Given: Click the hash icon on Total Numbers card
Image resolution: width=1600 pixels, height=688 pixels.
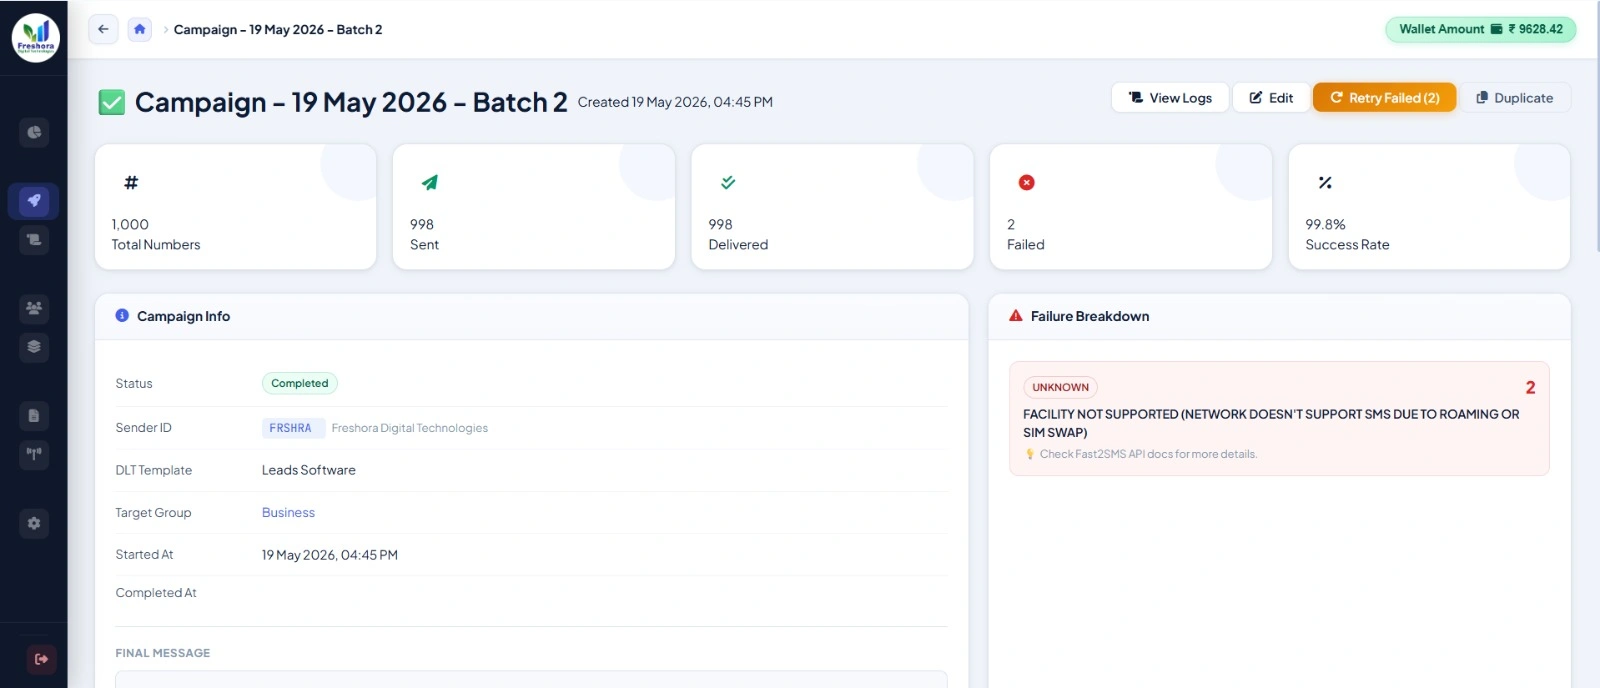Looking at the screenshot, I should tap(131, 182).
